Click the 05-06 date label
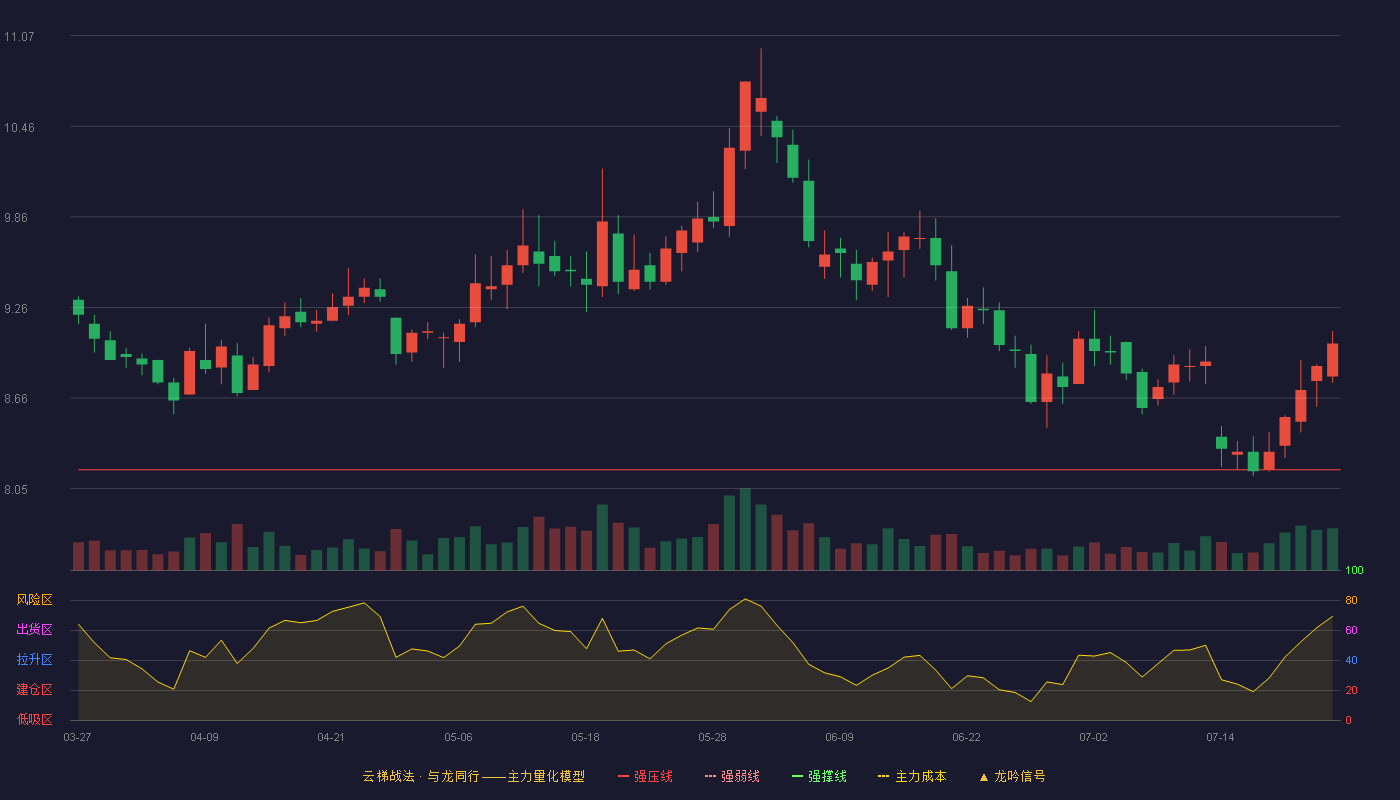 pos(458,737)
